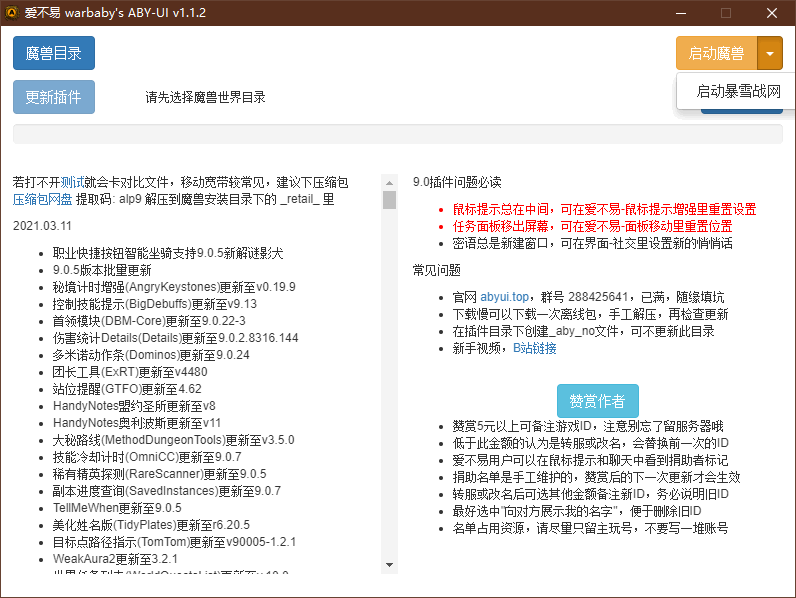Click the DBM-Core changelog entry
This screenshot has width=796, height=598.
149,321
